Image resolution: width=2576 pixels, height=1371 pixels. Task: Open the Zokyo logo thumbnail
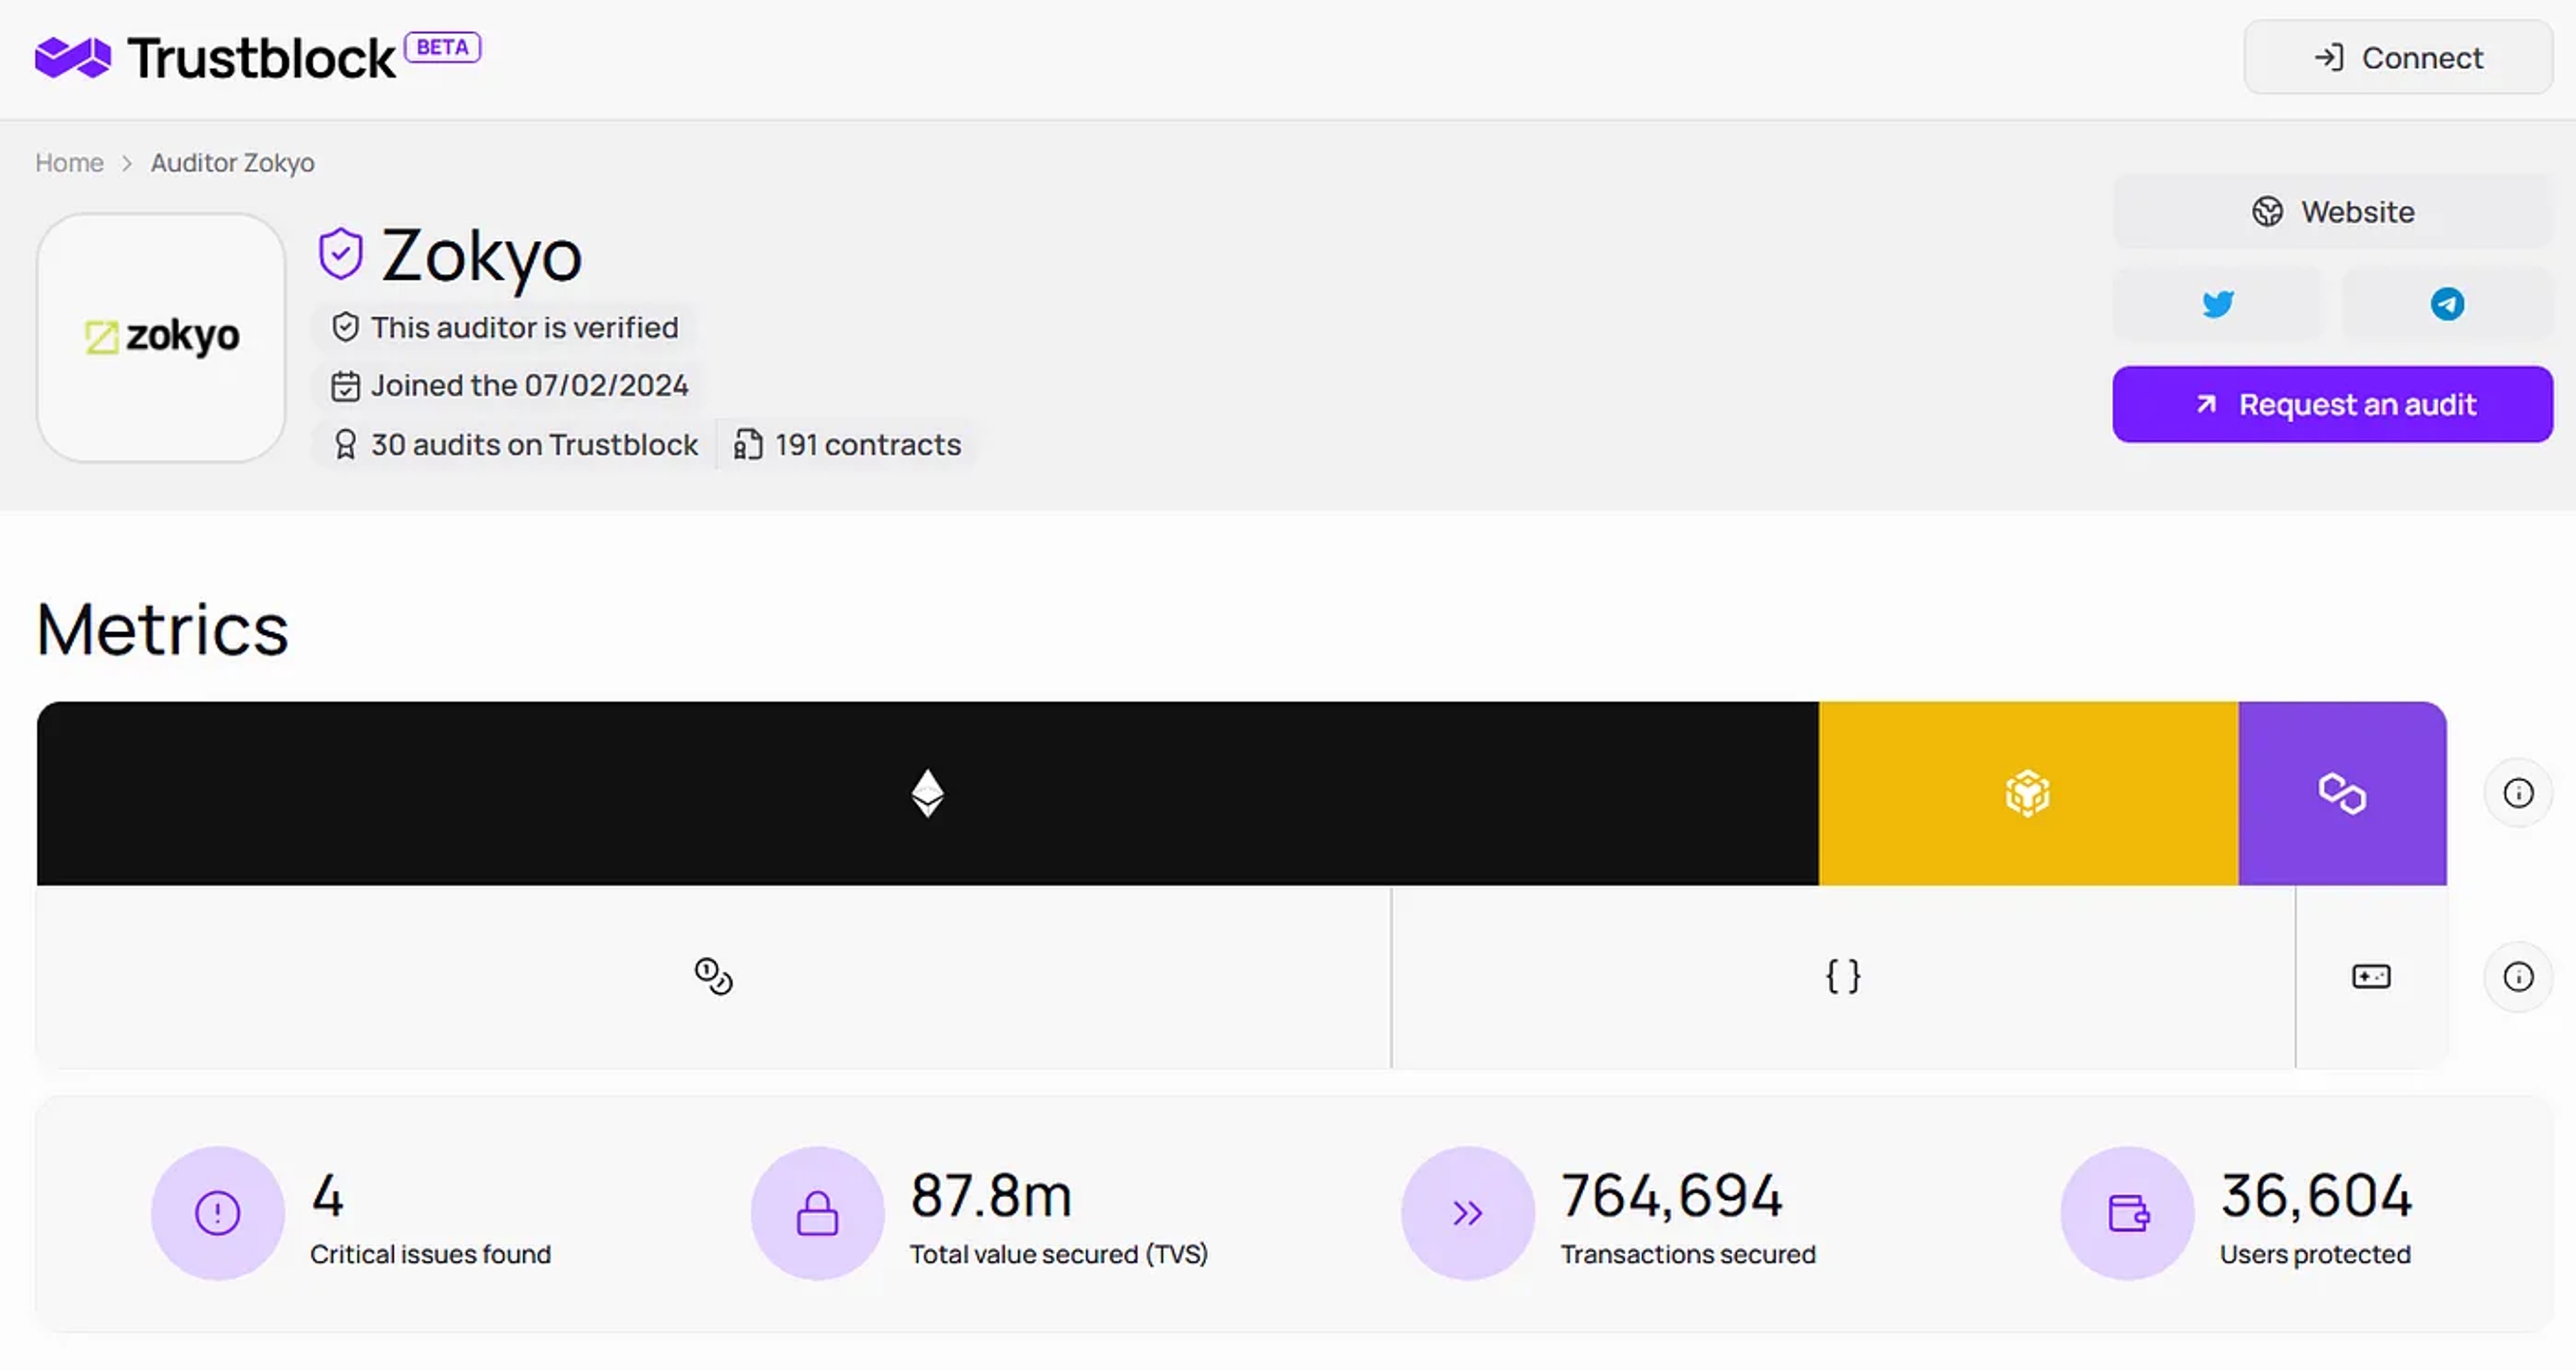[x=161, y=337]
